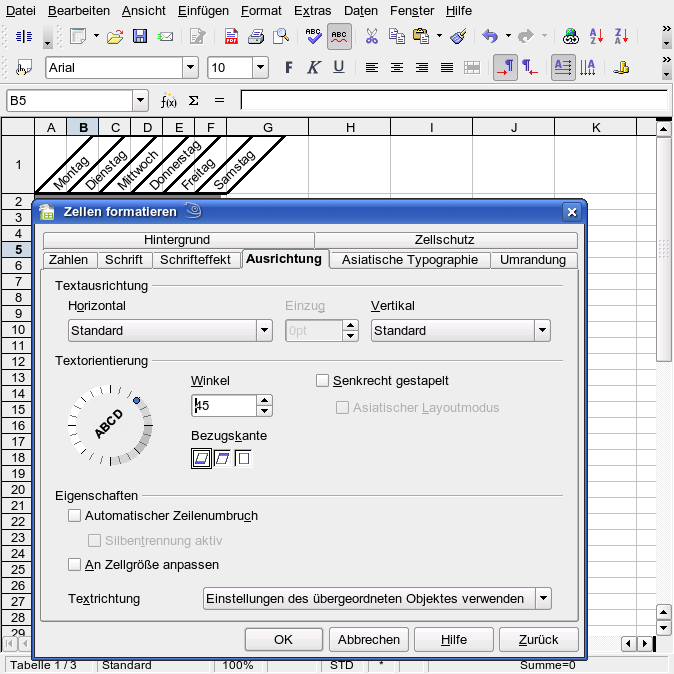Click the Save document icon
The image size is (674, 674).
[140, 37]
